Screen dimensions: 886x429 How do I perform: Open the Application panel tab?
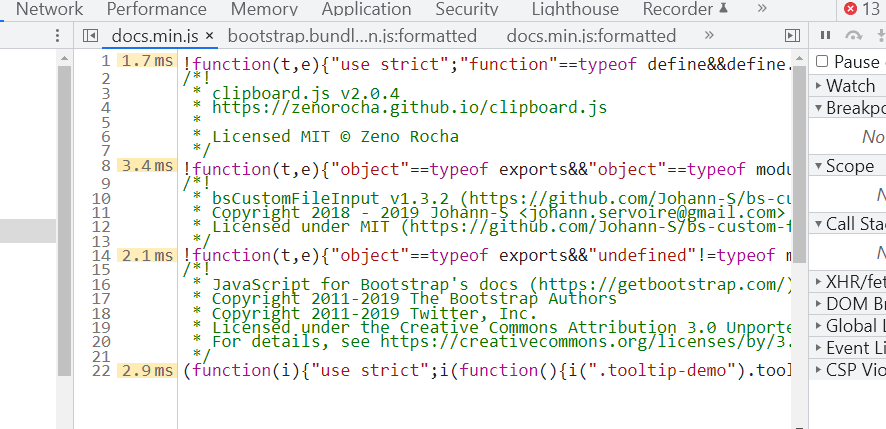tap(366, 9)
